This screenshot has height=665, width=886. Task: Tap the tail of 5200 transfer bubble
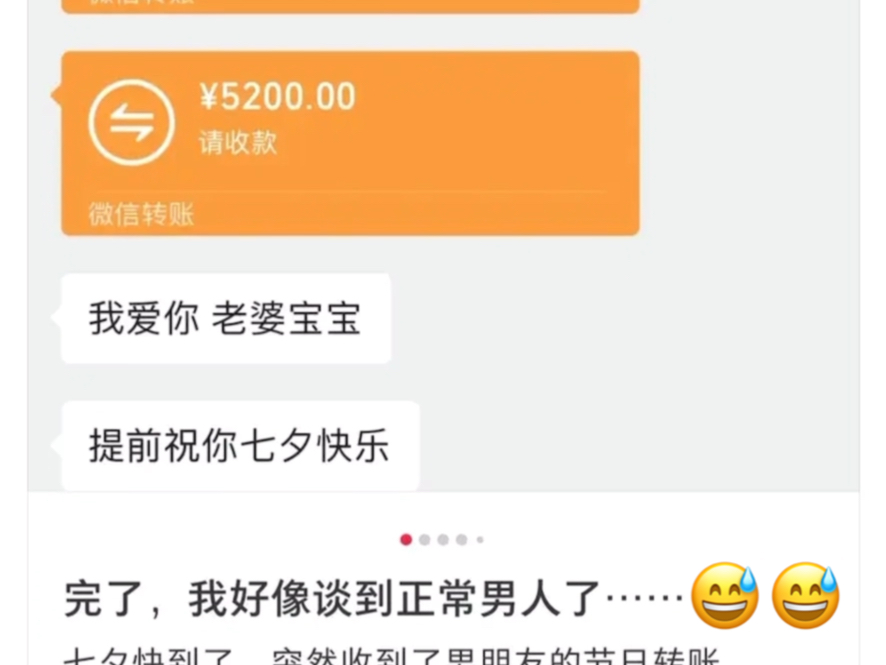(56, 94)
